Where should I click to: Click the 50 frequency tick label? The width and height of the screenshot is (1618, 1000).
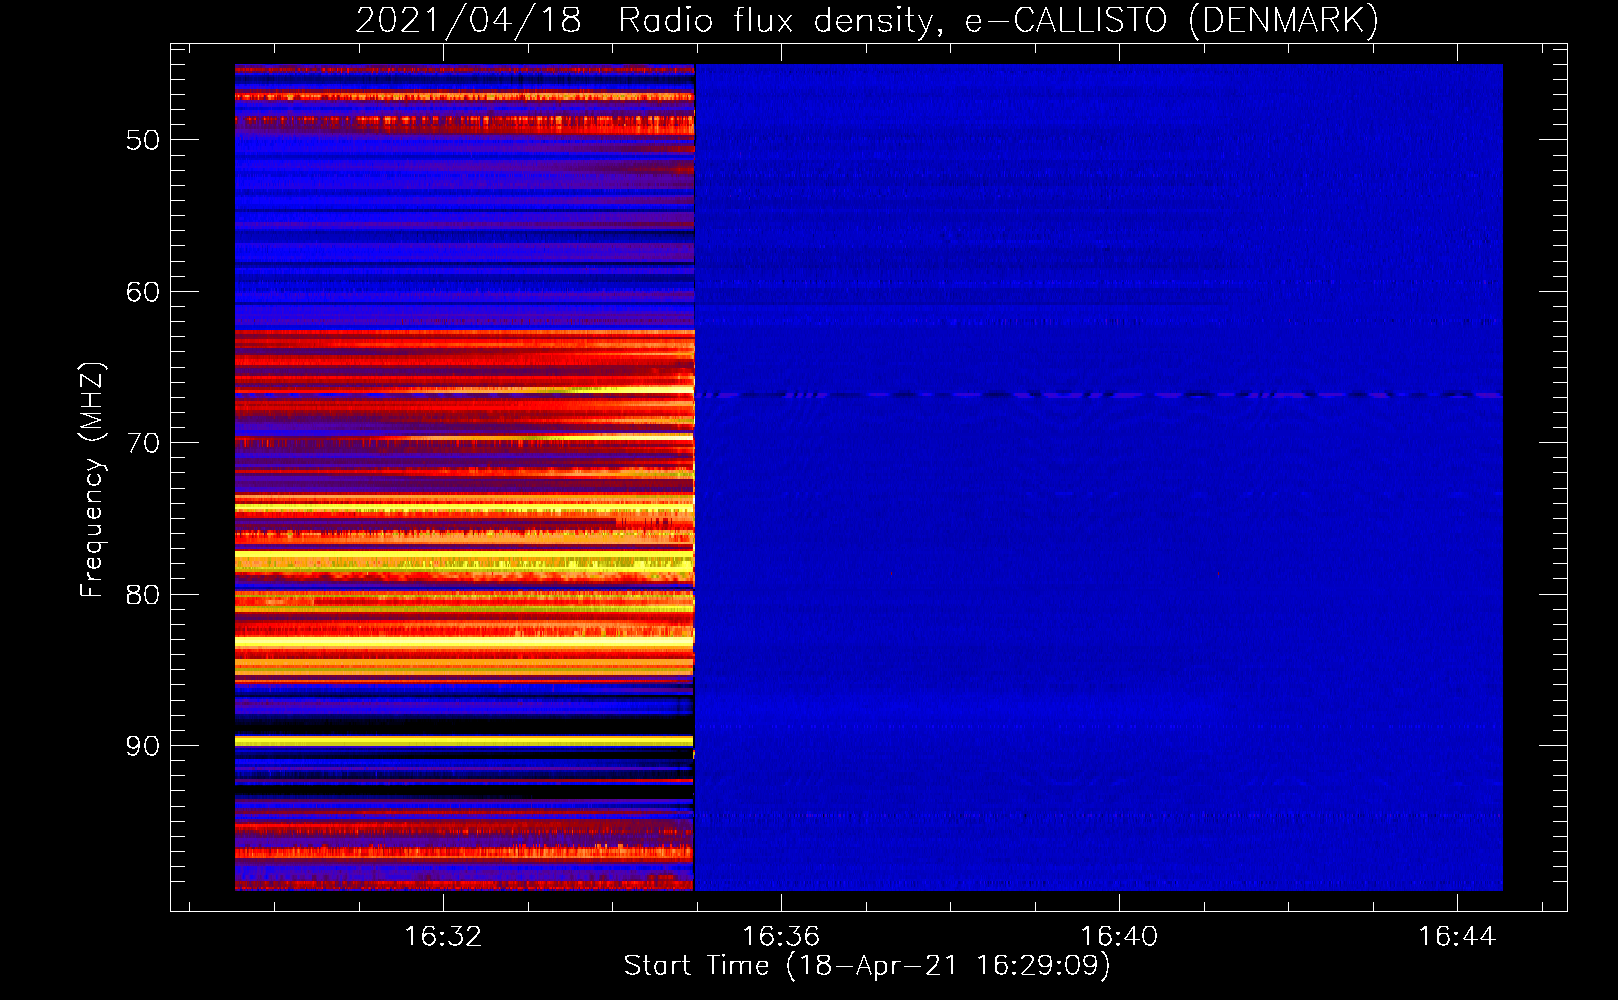(143, 140)
